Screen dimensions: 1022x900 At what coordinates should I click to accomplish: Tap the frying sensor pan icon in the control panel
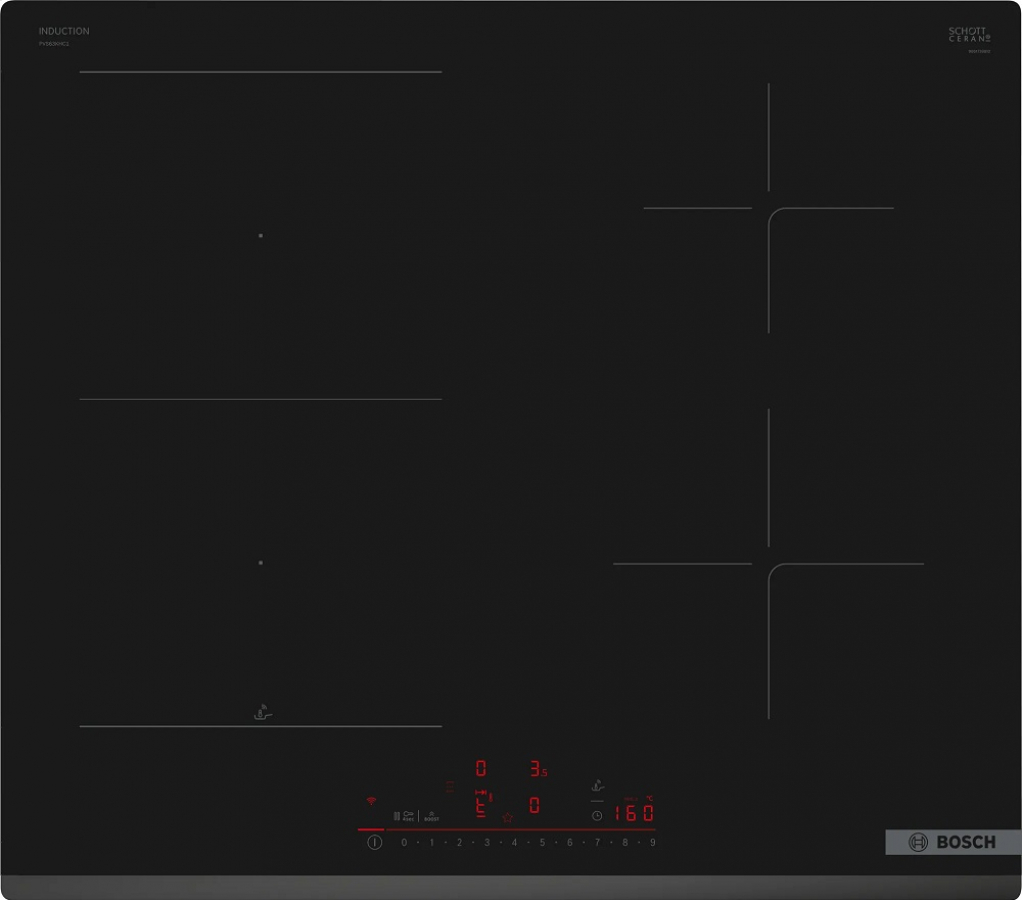pyautogui.click(x=597, y=785)
